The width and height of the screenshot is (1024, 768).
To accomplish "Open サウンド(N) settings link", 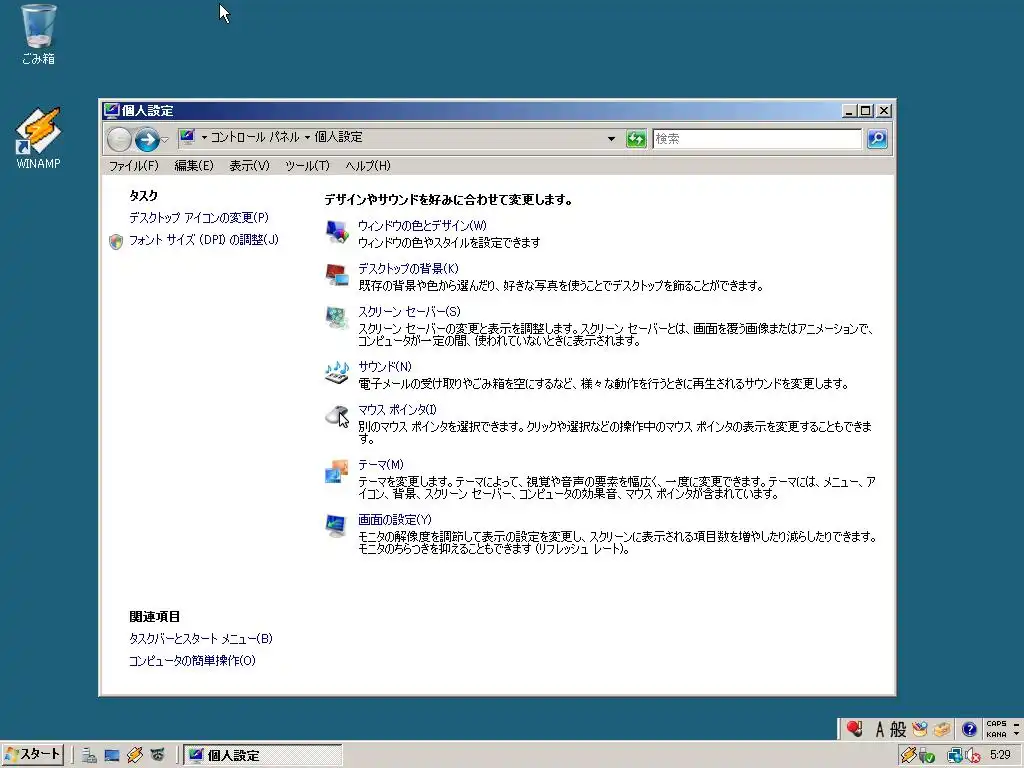I will click(385, 366).
